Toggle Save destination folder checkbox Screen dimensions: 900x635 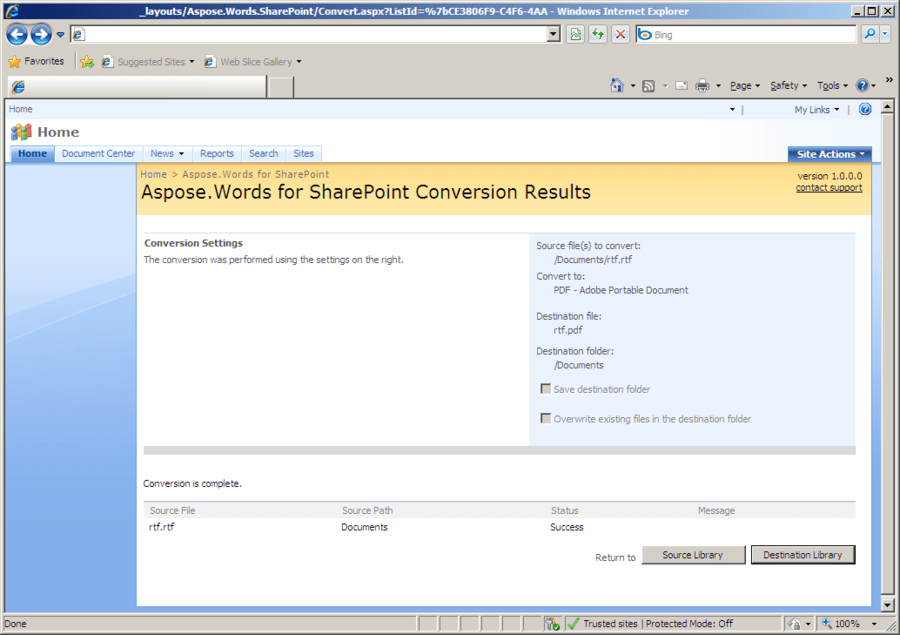pyautogui.click(x=545, y=389)
